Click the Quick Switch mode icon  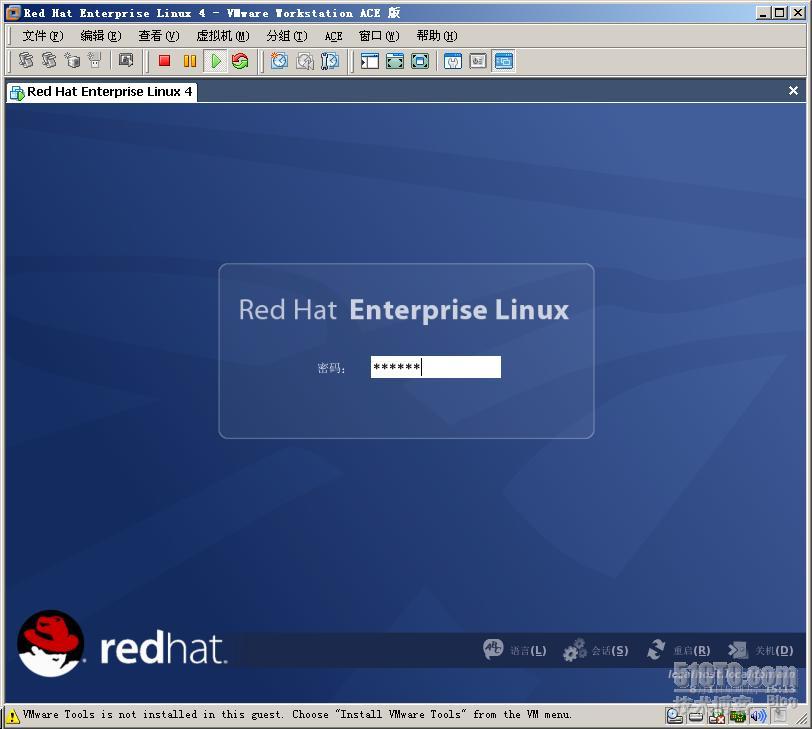coord(395,61)
